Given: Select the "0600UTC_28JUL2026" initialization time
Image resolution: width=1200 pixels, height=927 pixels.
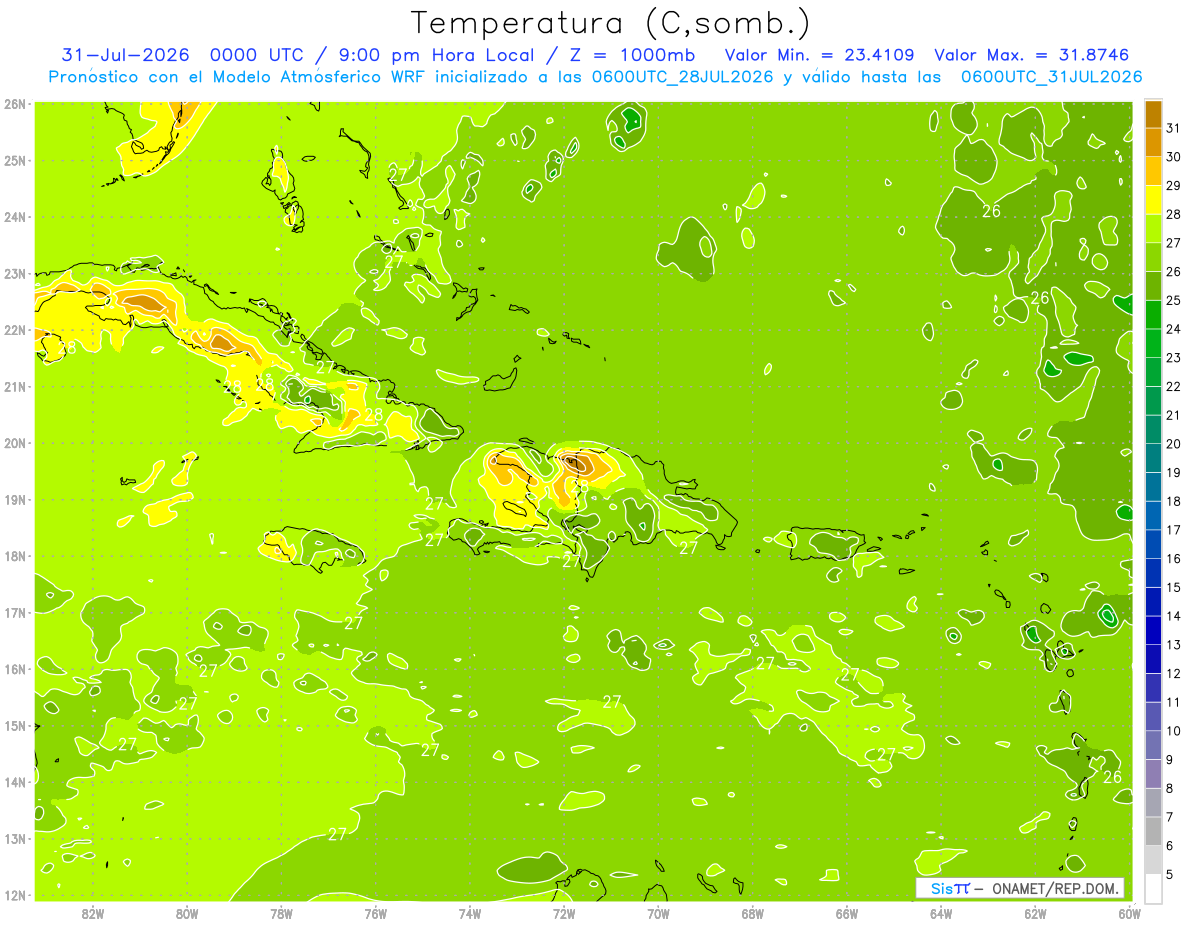Looking at the screenshot, I should coord(681,77).
